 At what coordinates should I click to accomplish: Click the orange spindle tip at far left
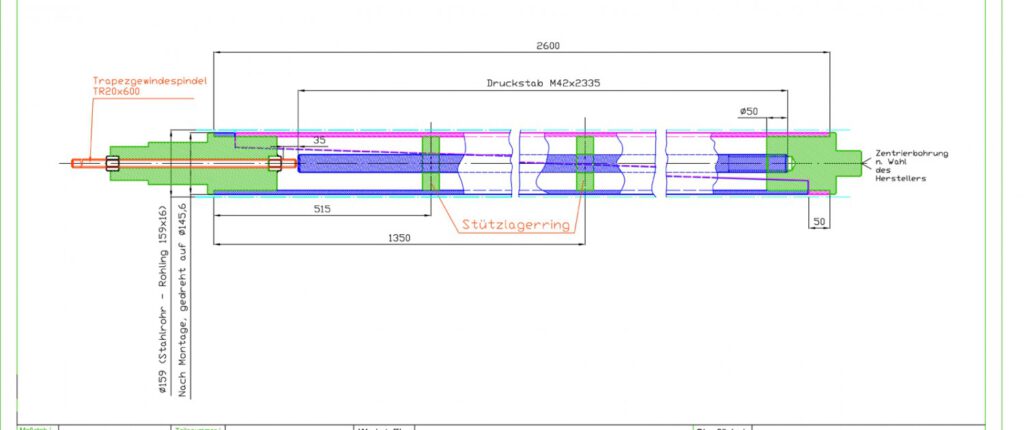coord(77,163)
